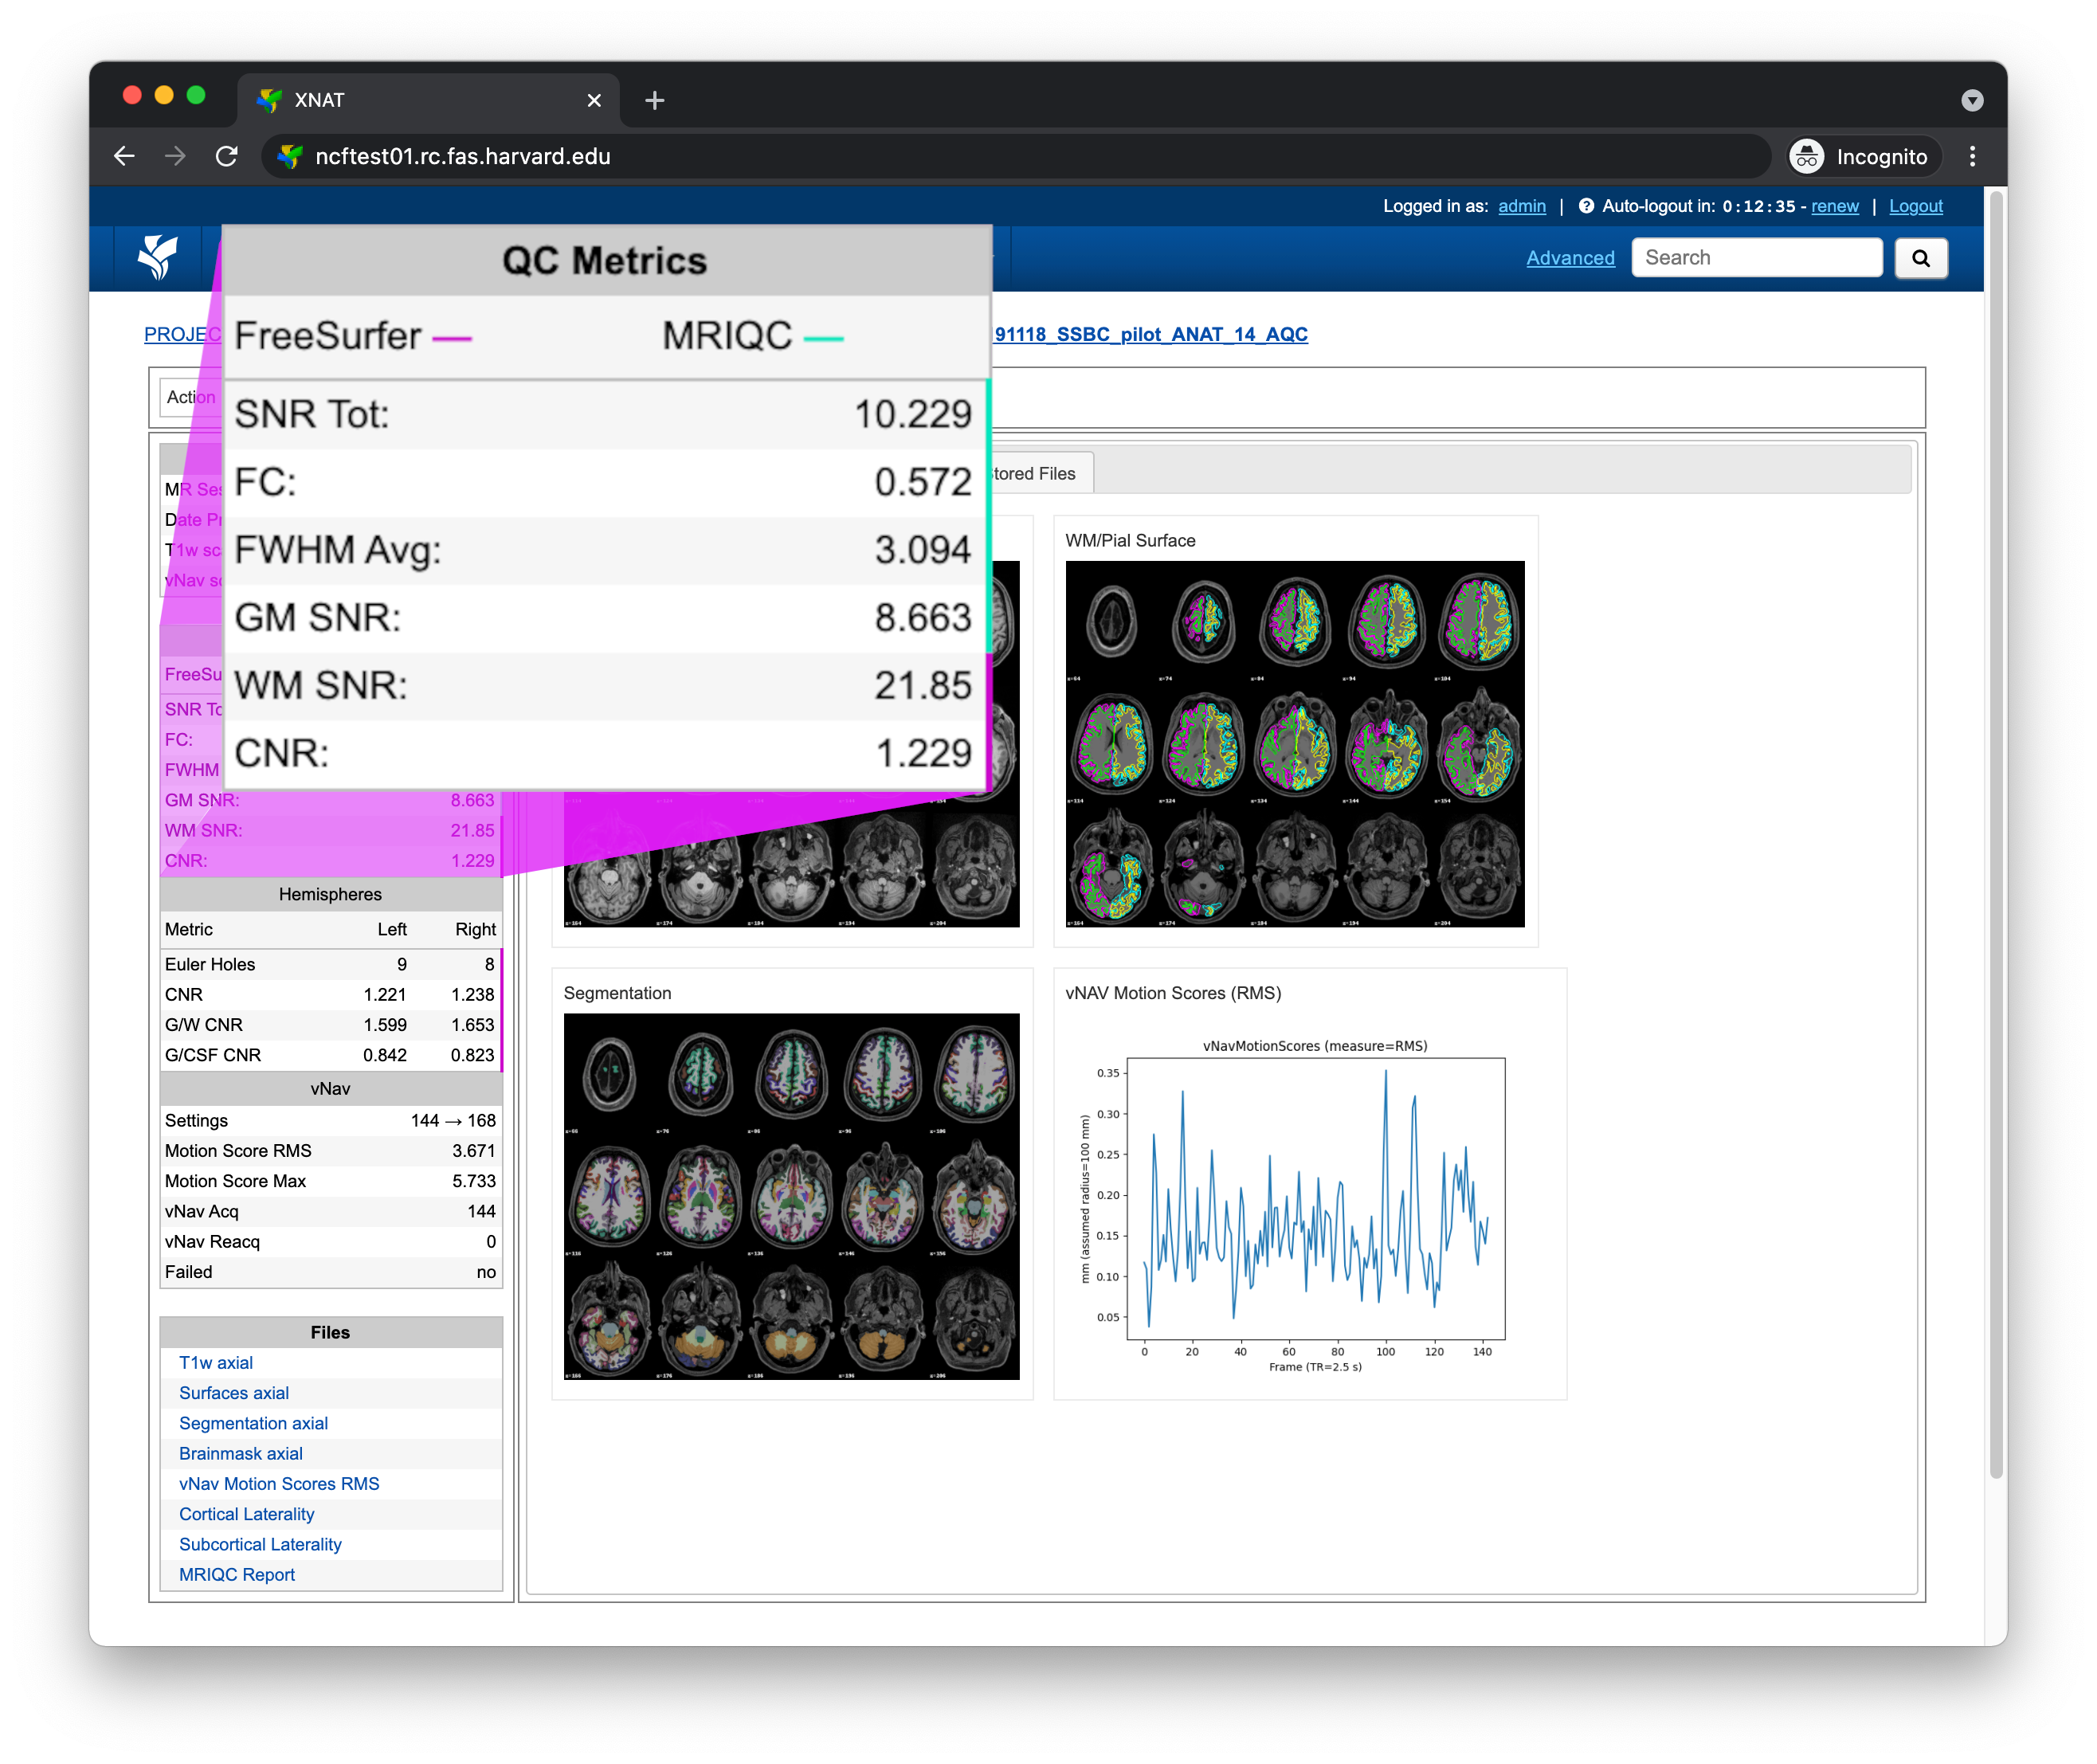Click the Settings 144 → 168 row
The height and width of the screenshot is (1764, 2097).
point(330,1120)
